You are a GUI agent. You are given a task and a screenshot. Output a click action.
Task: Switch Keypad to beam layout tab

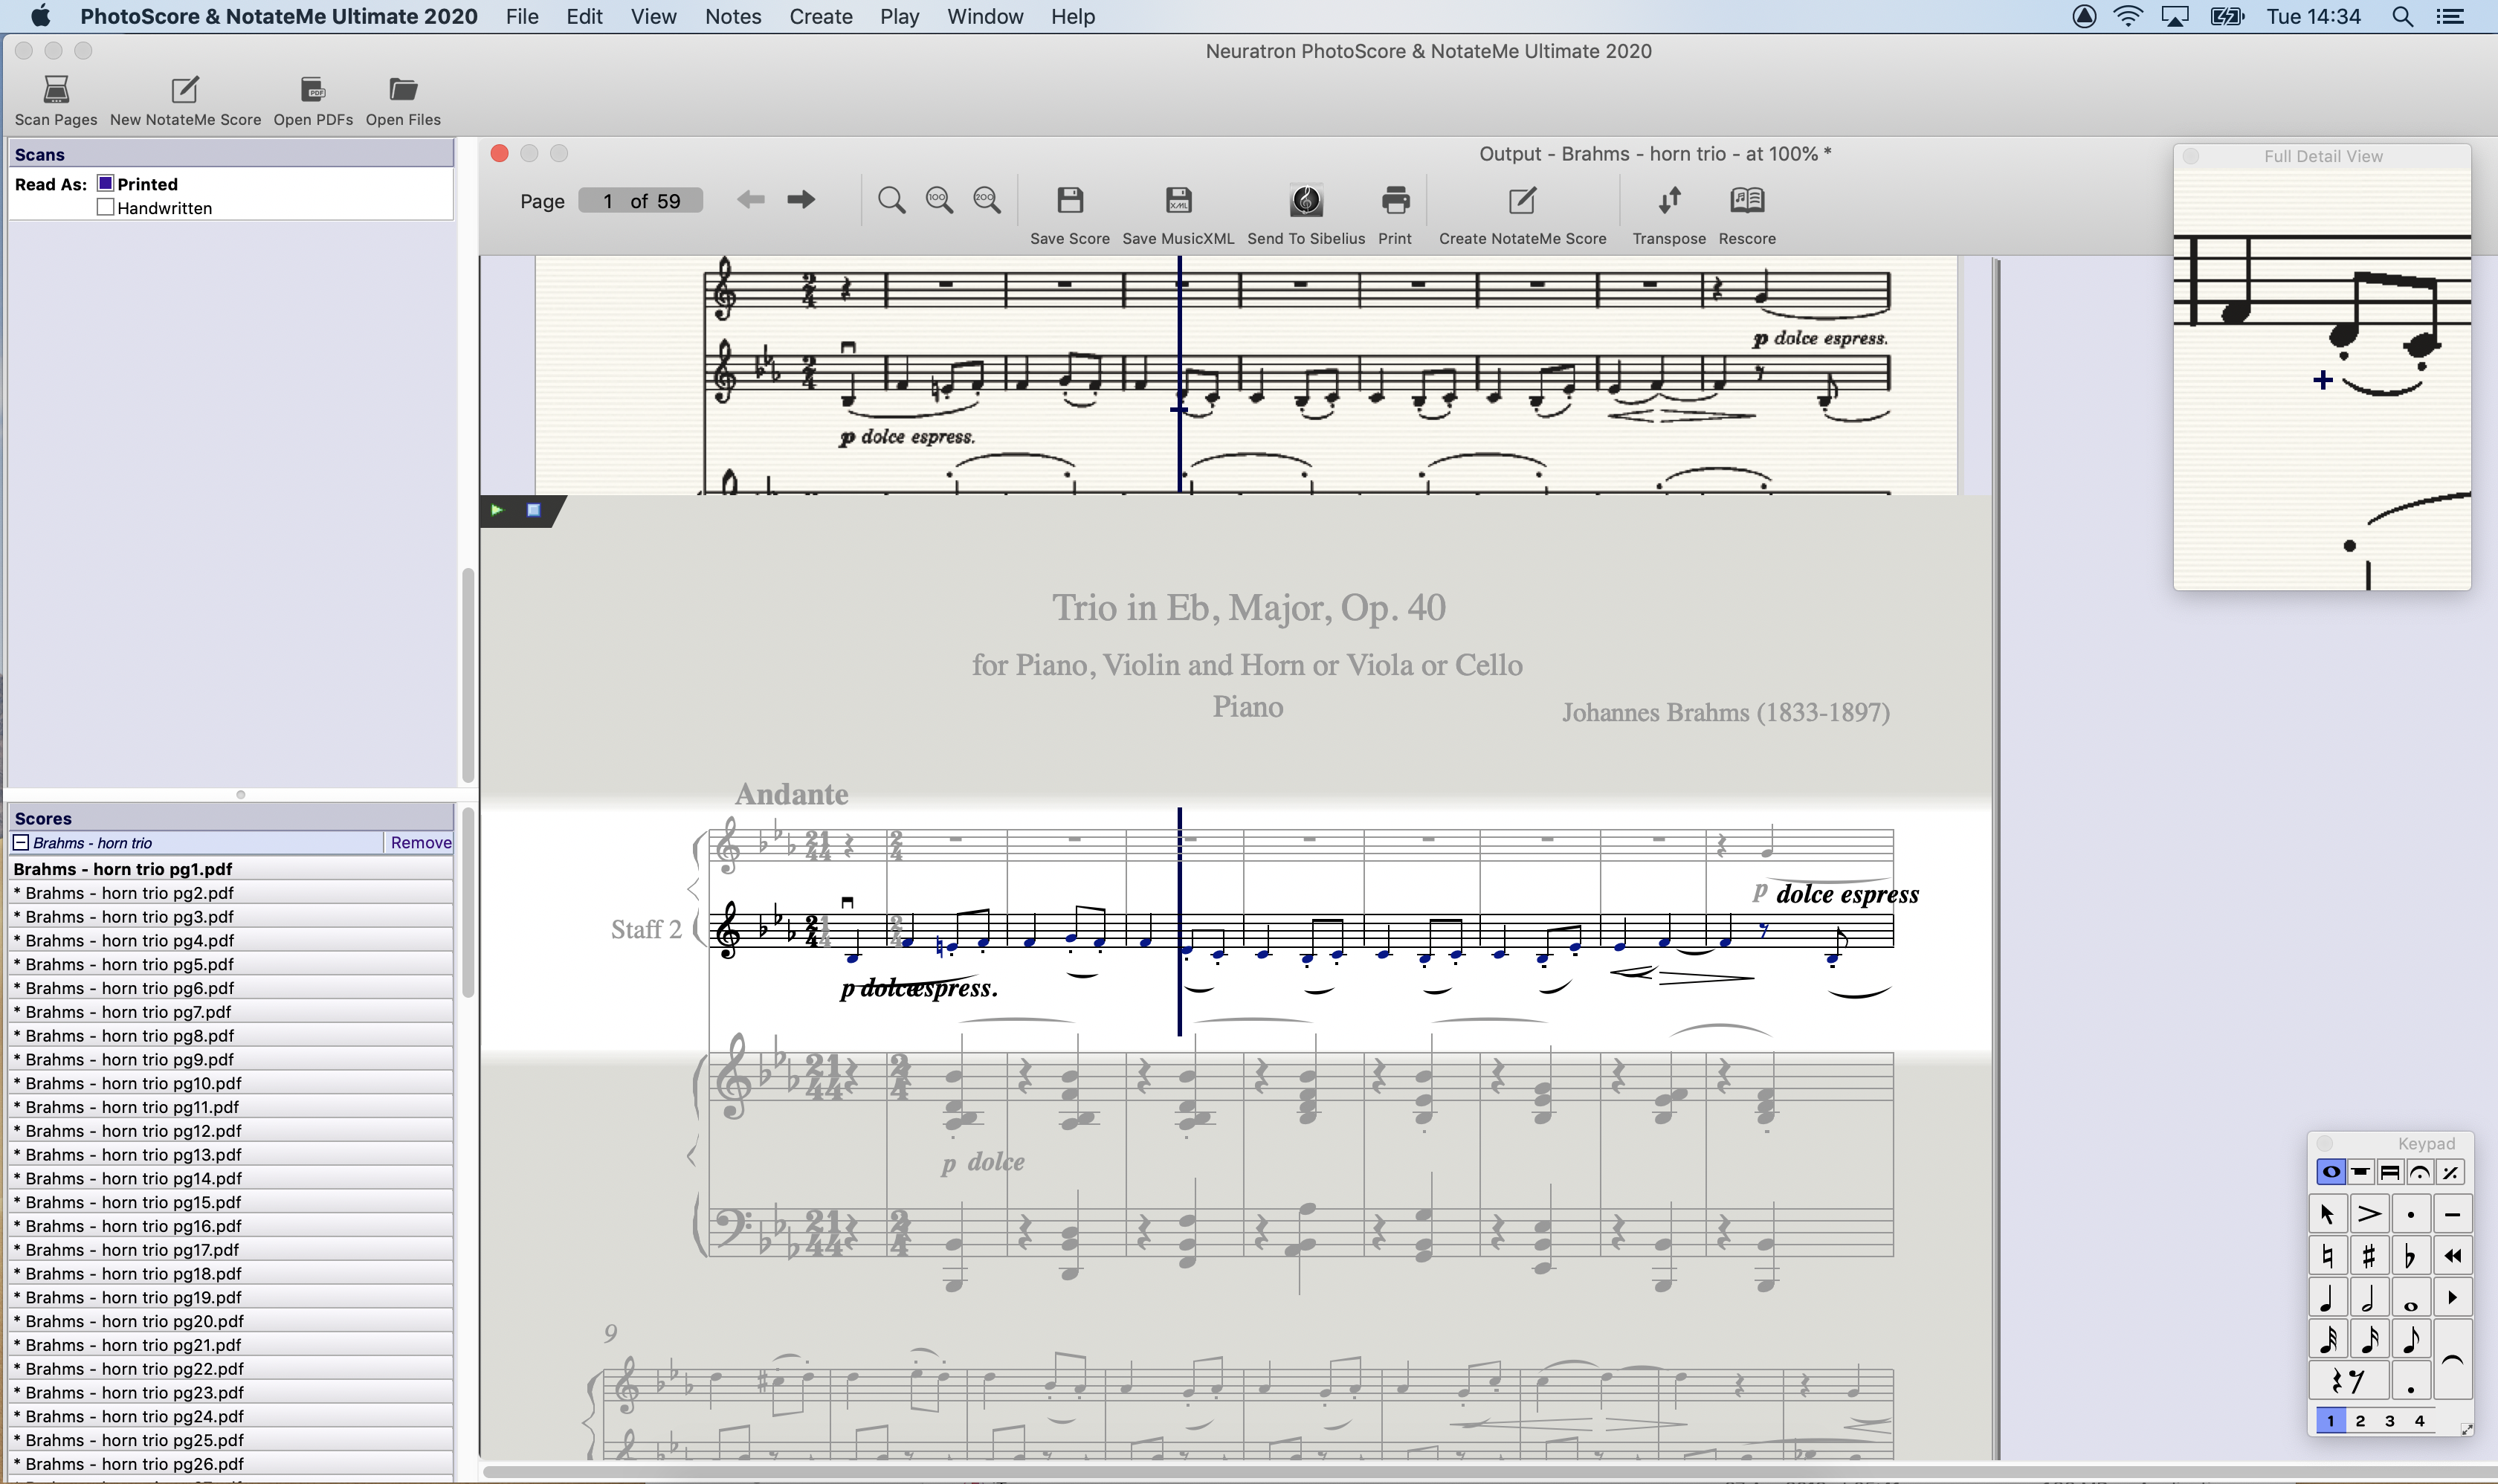pyautogui.click(x=2391, y=1172)
